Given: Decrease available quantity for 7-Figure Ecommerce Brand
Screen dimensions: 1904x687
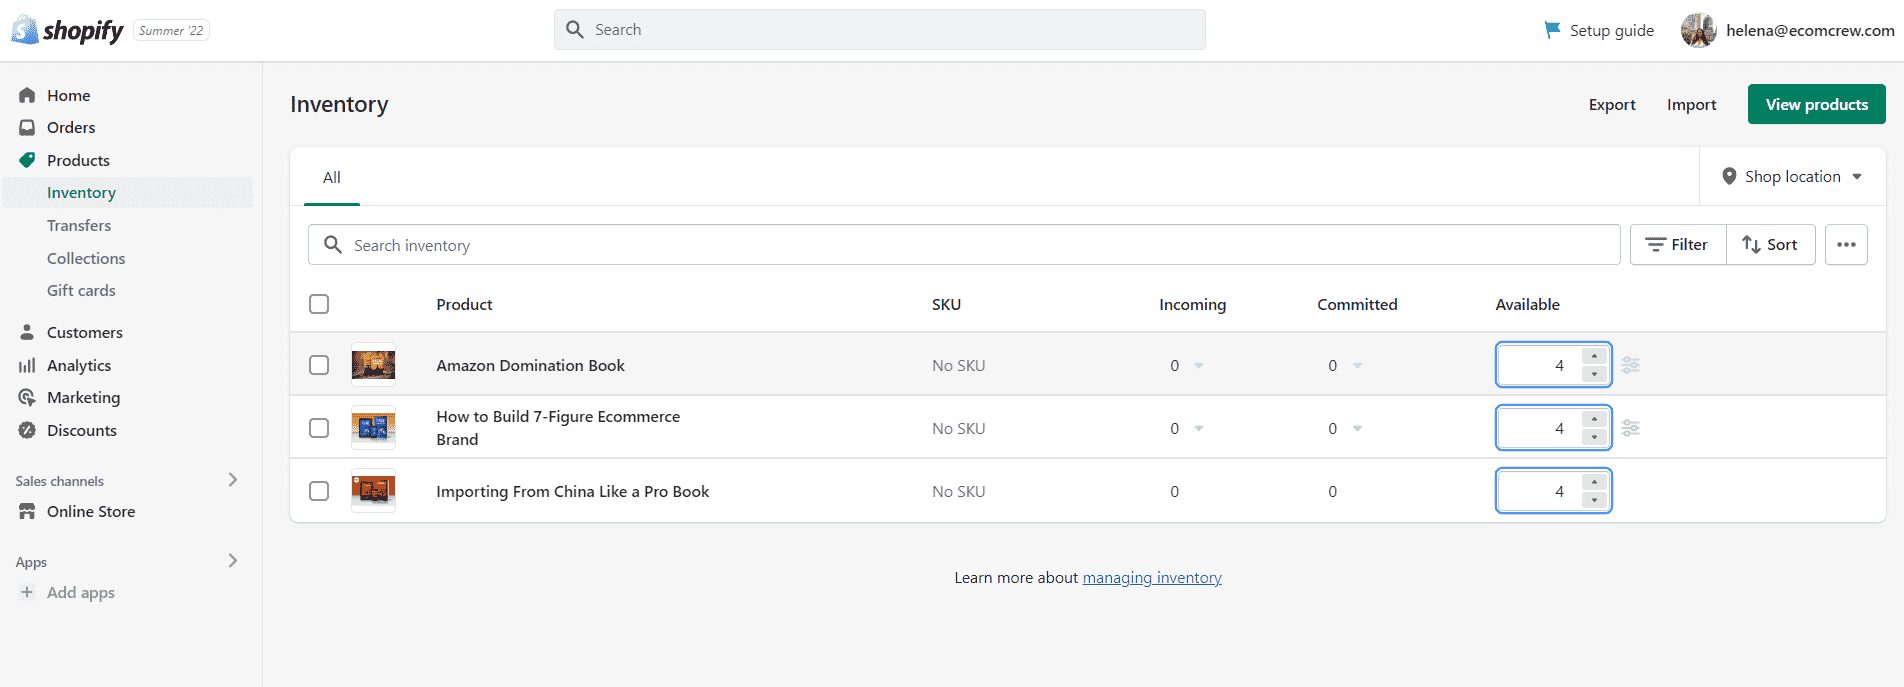Looking at the screenshot, I should (x=1594, y=437).
